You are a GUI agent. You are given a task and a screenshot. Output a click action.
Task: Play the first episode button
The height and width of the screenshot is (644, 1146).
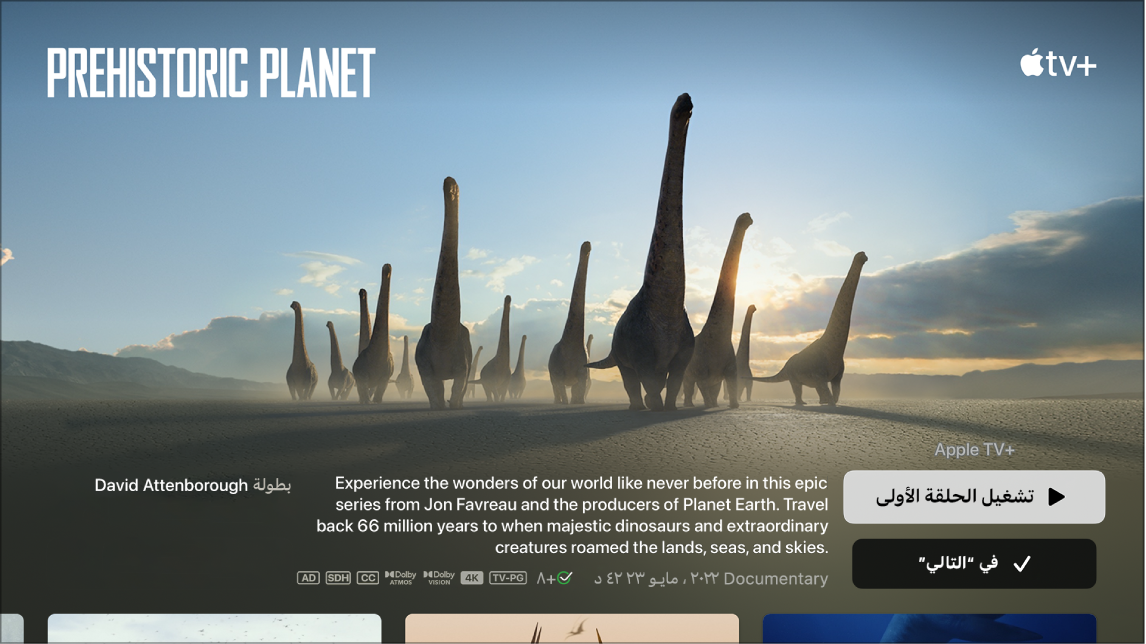pyautogui.click(x=974, y=497)
